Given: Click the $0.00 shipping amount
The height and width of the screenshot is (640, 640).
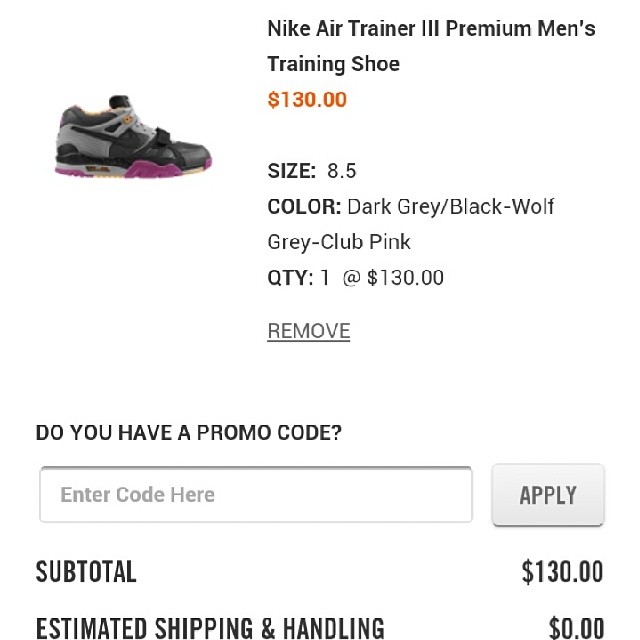Looking at the screenshot, I should pos(576,628).
